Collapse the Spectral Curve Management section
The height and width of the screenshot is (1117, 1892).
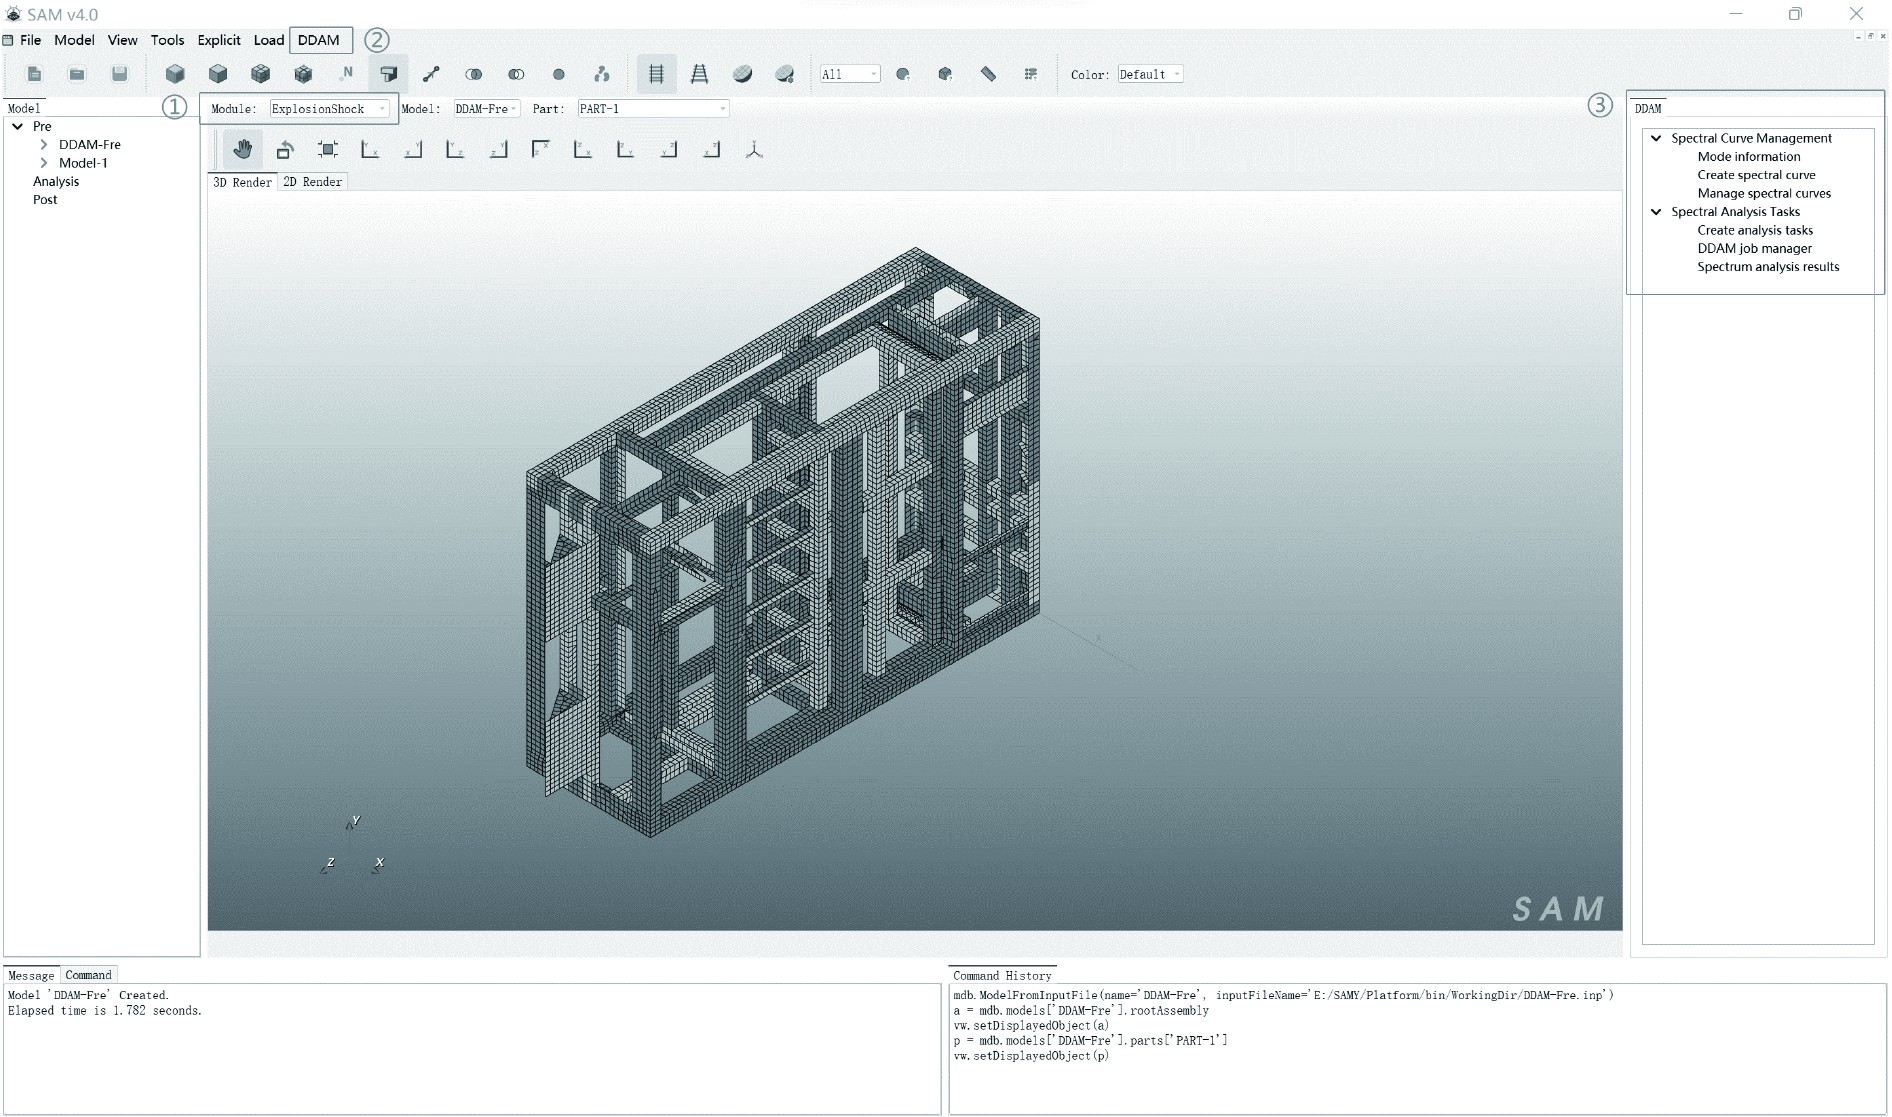(1656, 139)
